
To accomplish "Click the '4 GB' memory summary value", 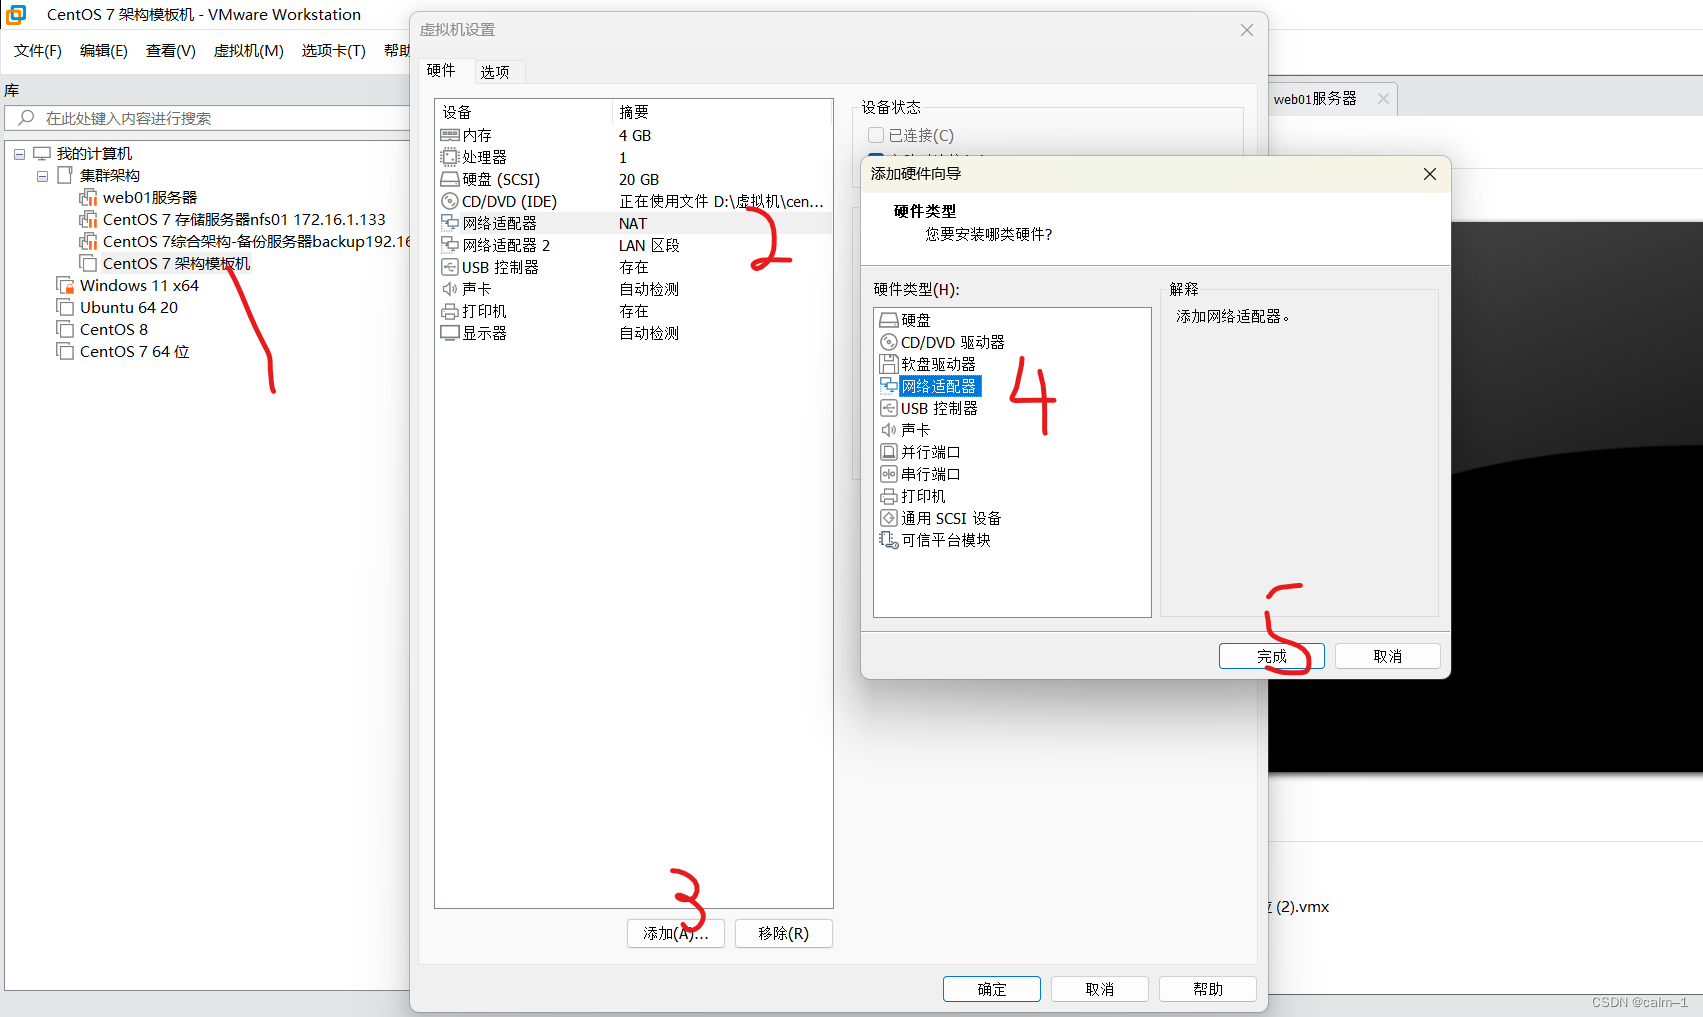I will (635, 135).
